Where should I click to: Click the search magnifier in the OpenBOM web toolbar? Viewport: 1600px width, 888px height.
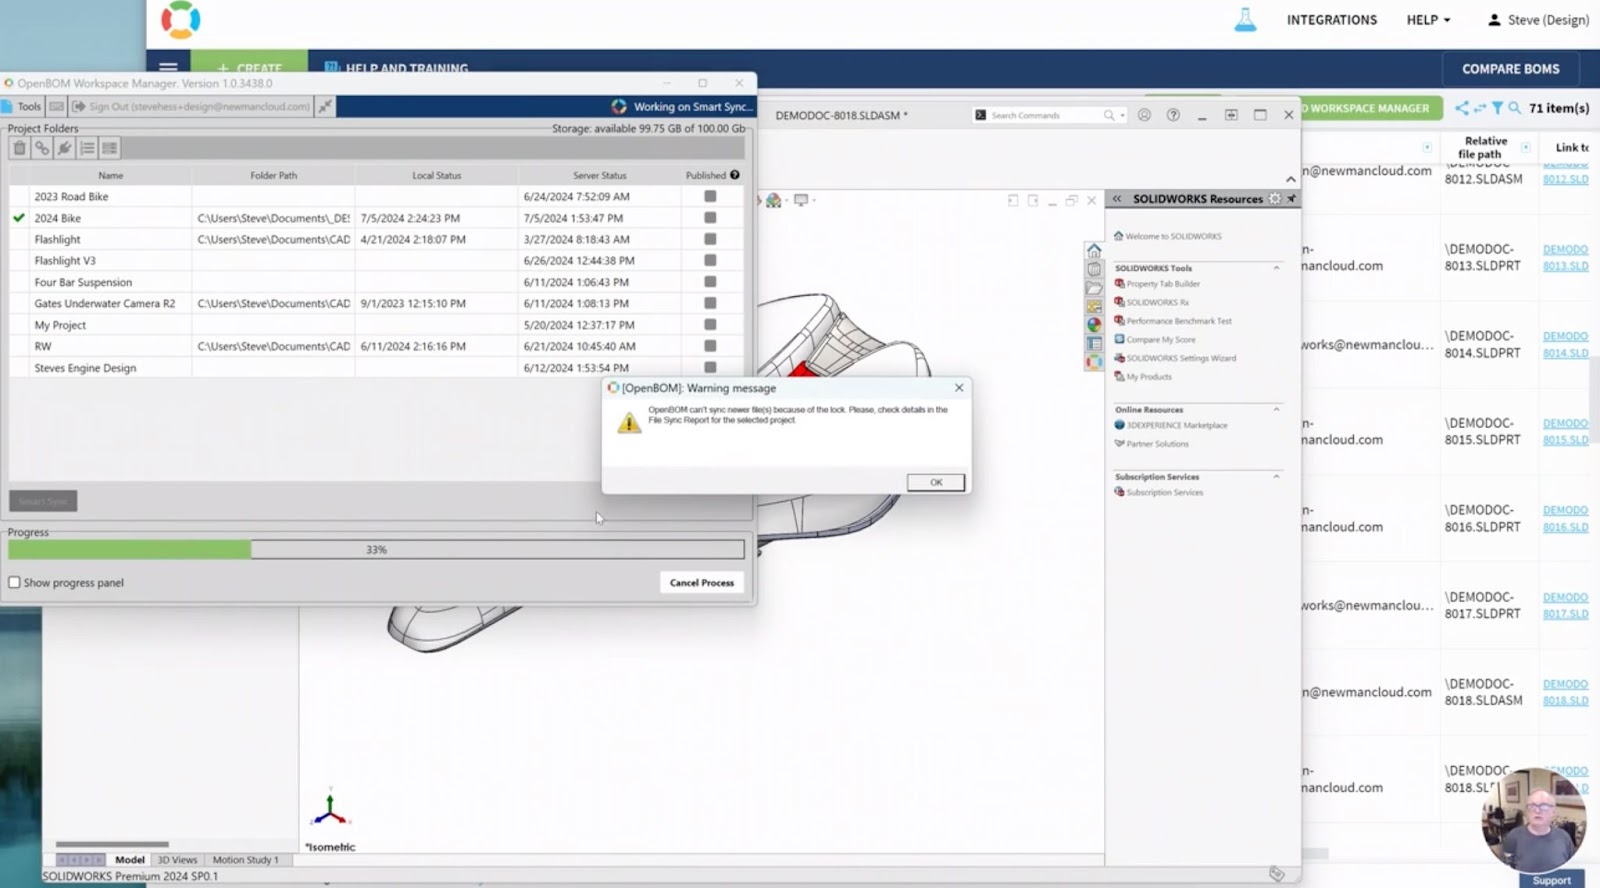click(x=1515, y=108)
